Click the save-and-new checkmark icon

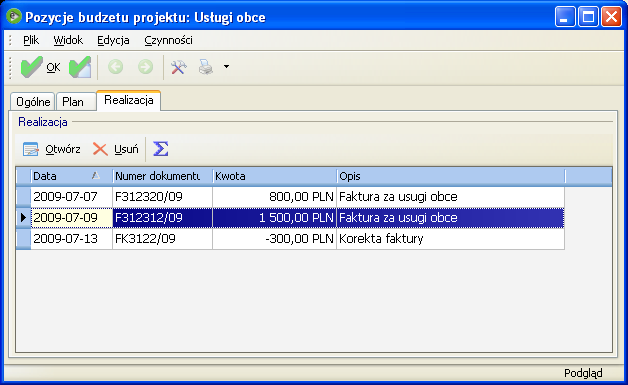pyautogui.click(x=80, y=67)
